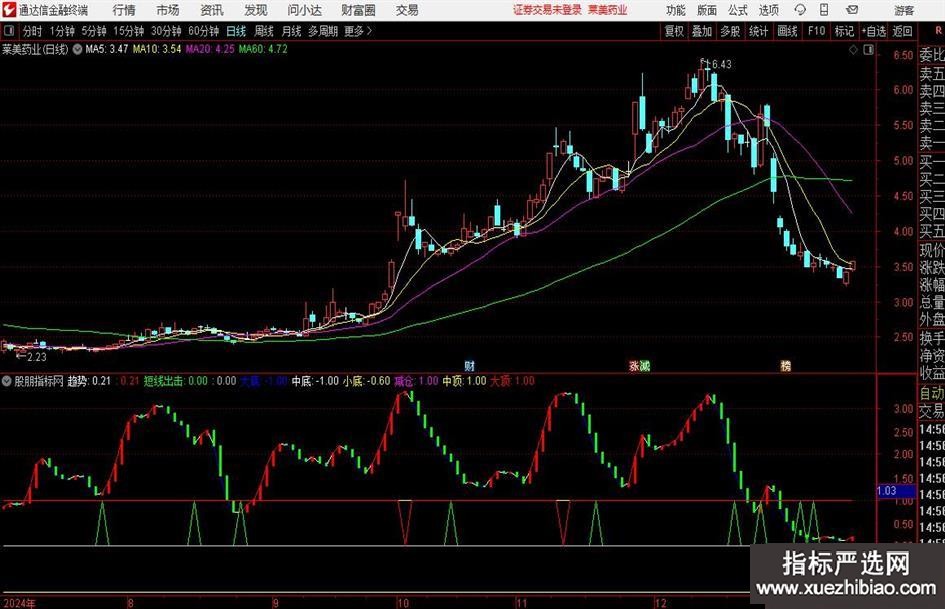
Task: Expand the 更多 periods list
Action: pos(358,31)
